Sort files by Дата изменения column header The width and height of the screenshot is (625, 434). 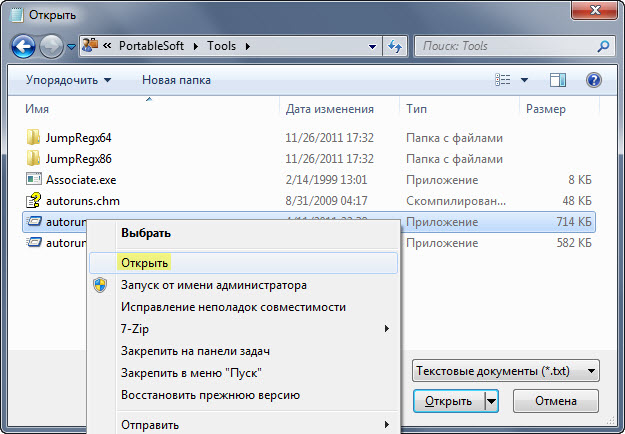pos(330,108)
